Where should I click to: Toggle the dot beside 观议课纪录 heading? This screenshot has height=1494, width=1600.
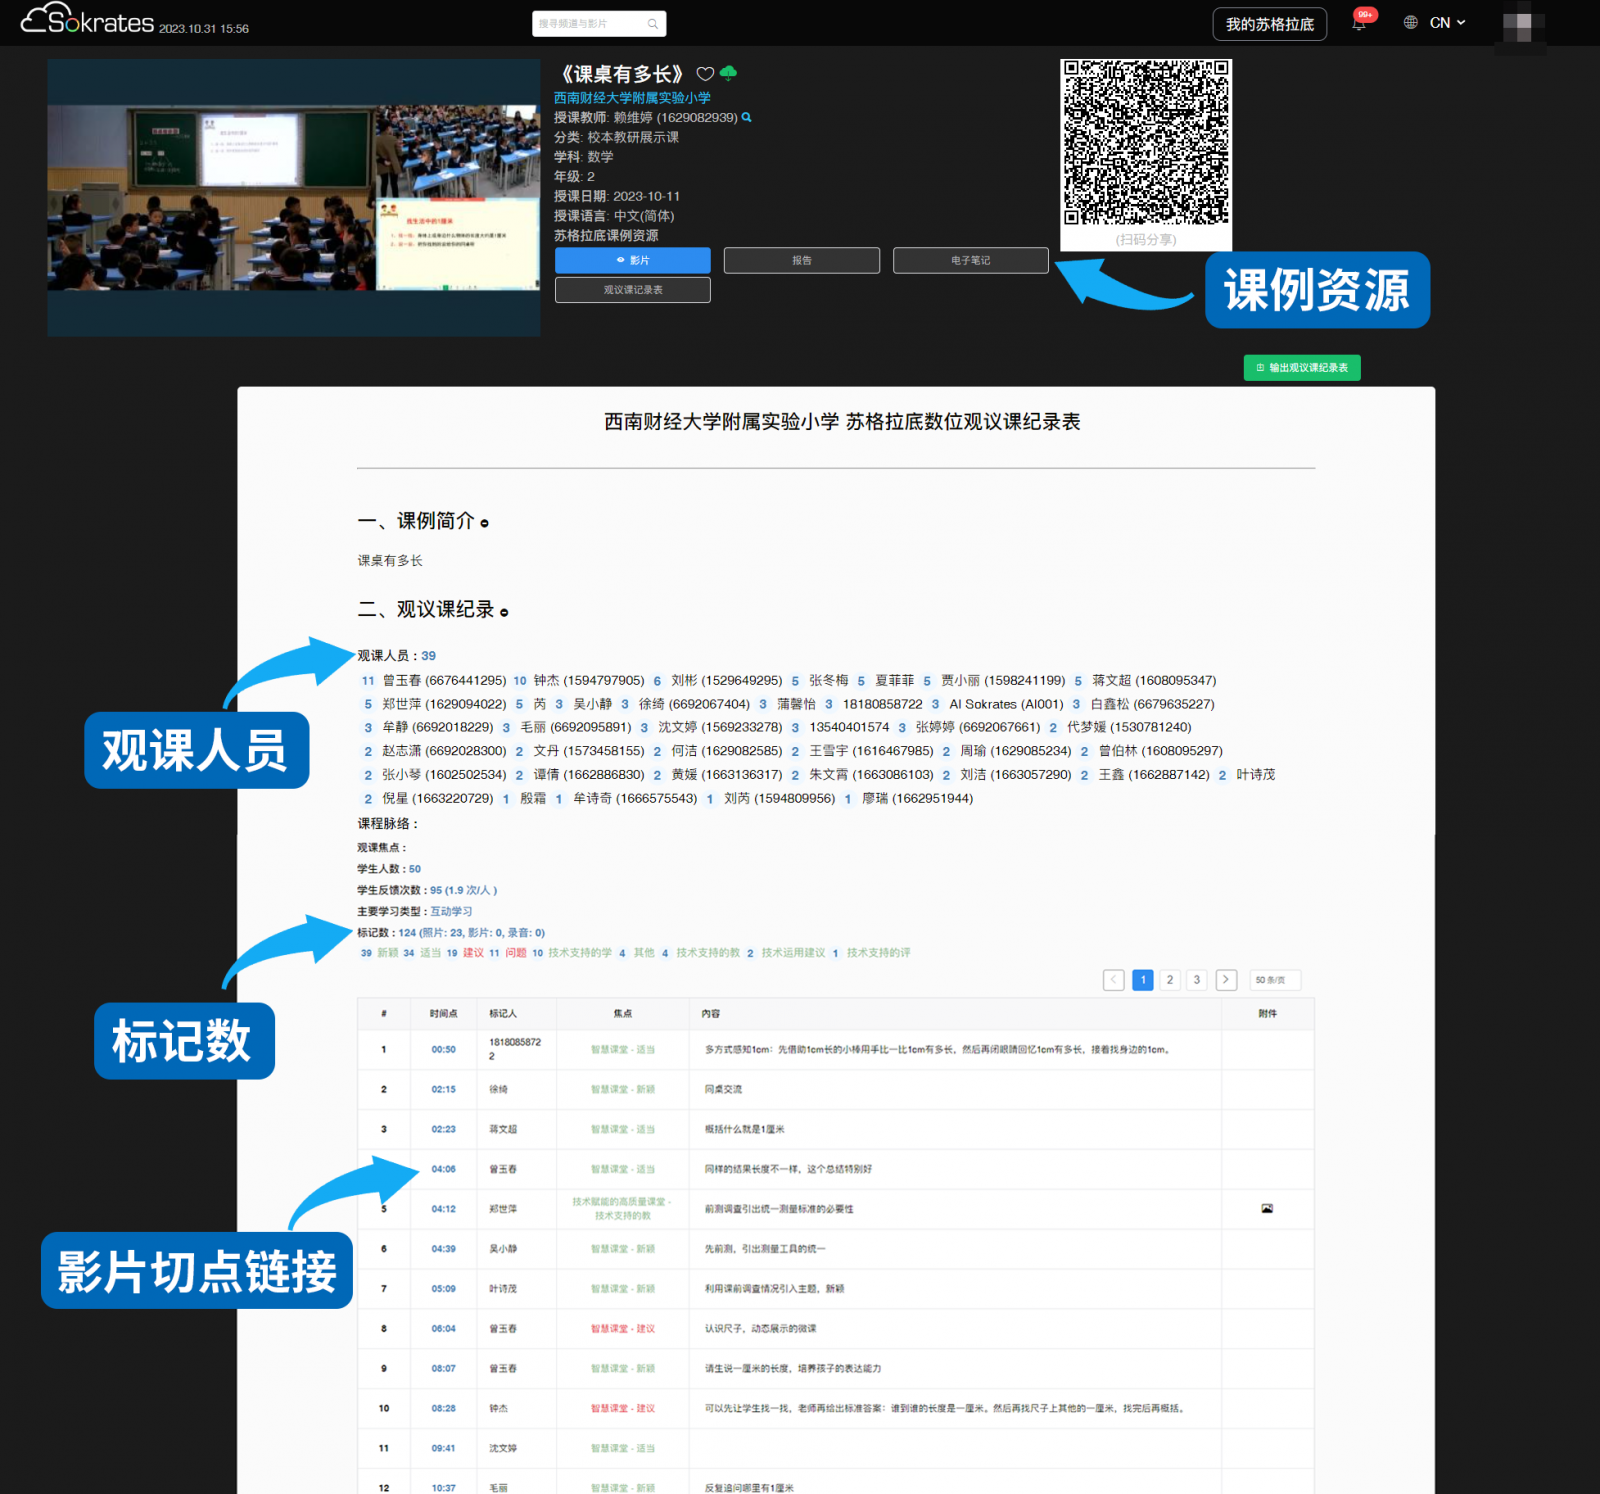[x=504, y=612]
